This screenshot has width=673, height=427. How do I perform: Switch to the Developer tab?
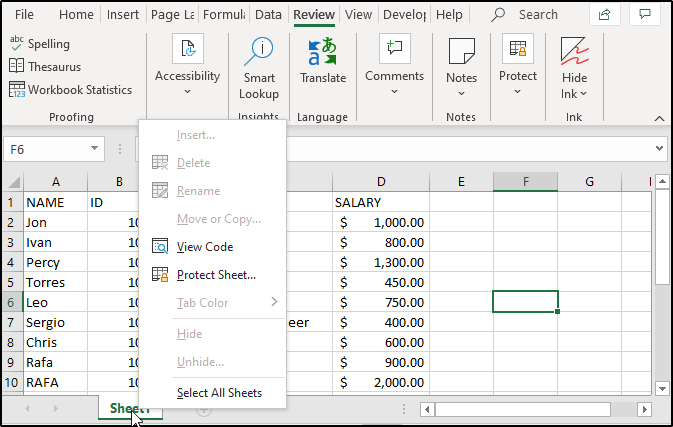click(x=404, y=15)
